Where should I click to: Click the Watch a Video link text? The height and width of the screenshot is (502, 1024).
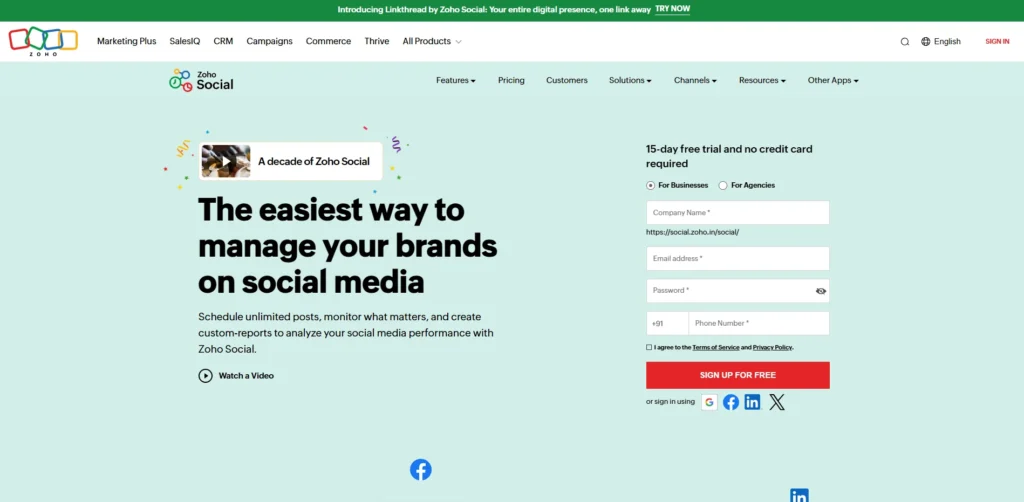(246, 376)
